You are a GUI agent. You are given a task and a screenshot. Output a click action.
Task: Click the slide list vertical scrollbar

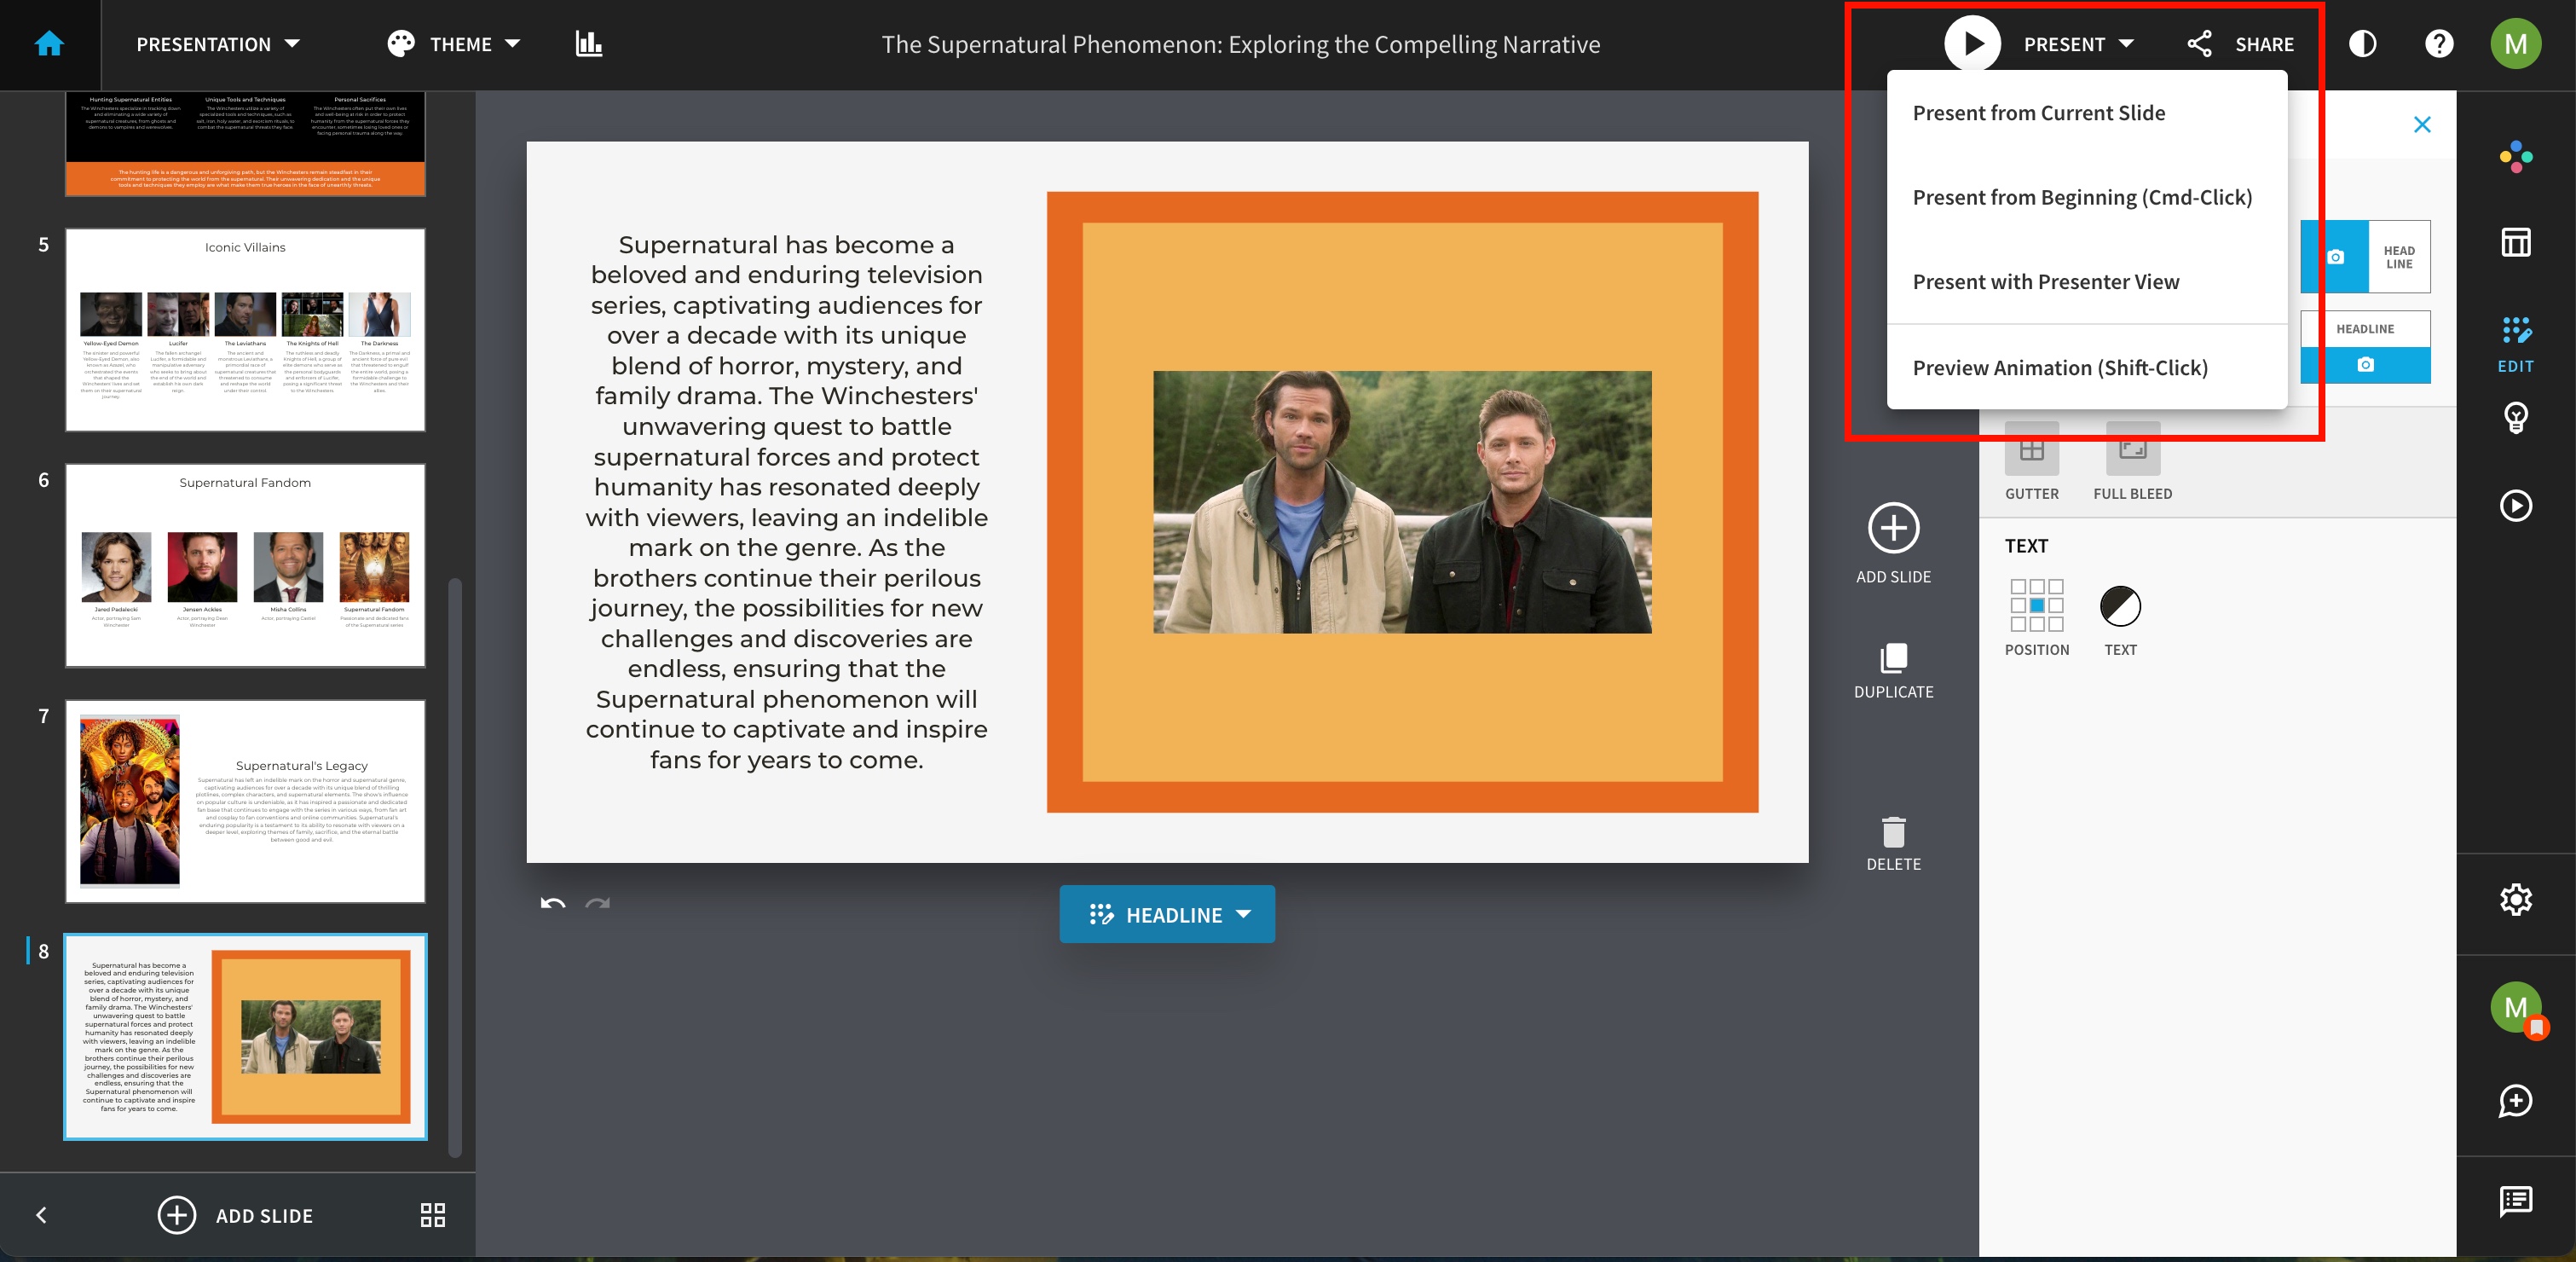(455, 866)
